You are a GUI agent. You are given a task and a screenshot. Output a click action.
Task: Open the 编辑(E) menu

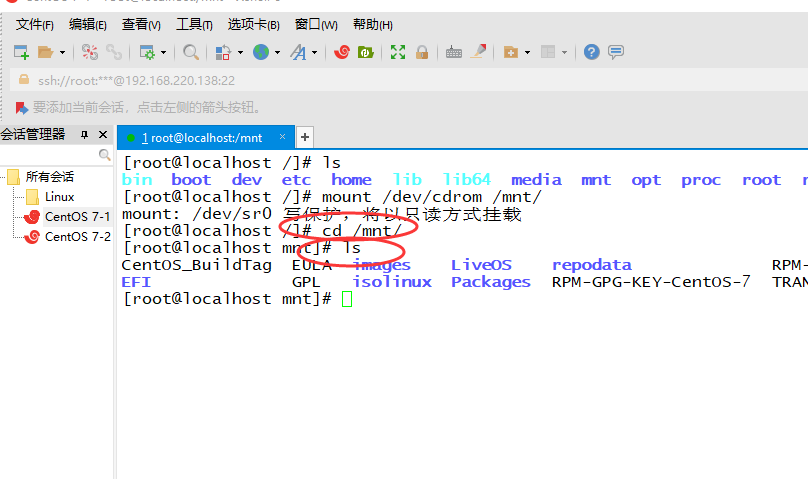[88, 24]
